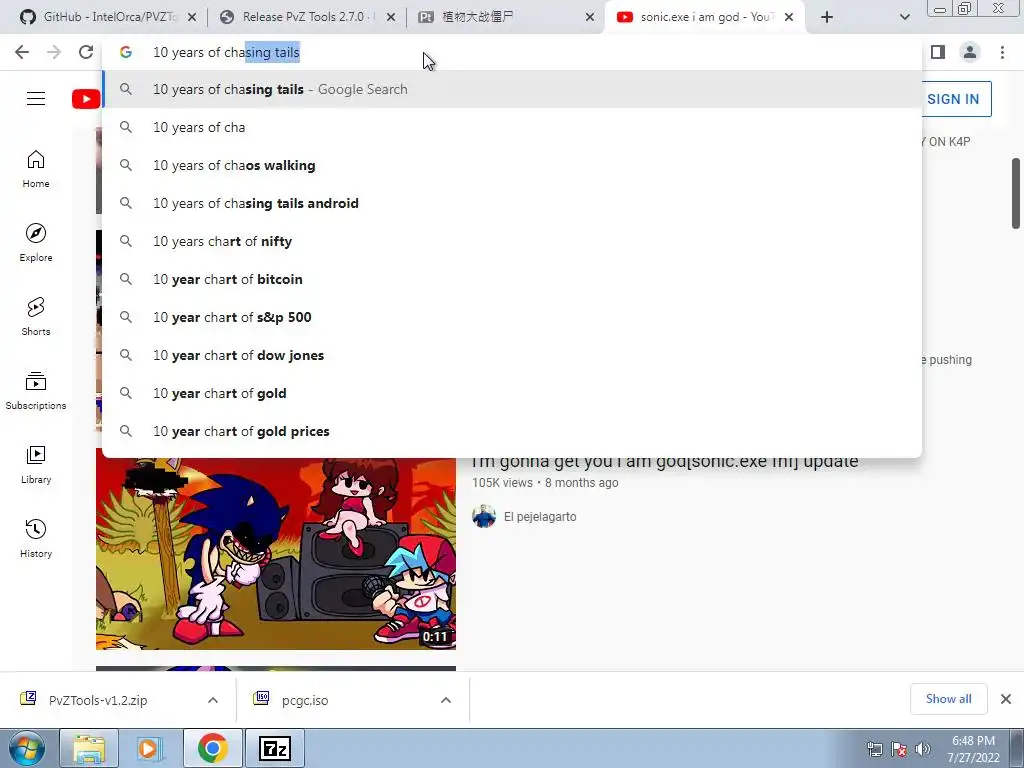Choose suggestion '10 year chart of s&p 500'
The width and height of the screenshot is (1024, 768).
click(x=512, y=317)
